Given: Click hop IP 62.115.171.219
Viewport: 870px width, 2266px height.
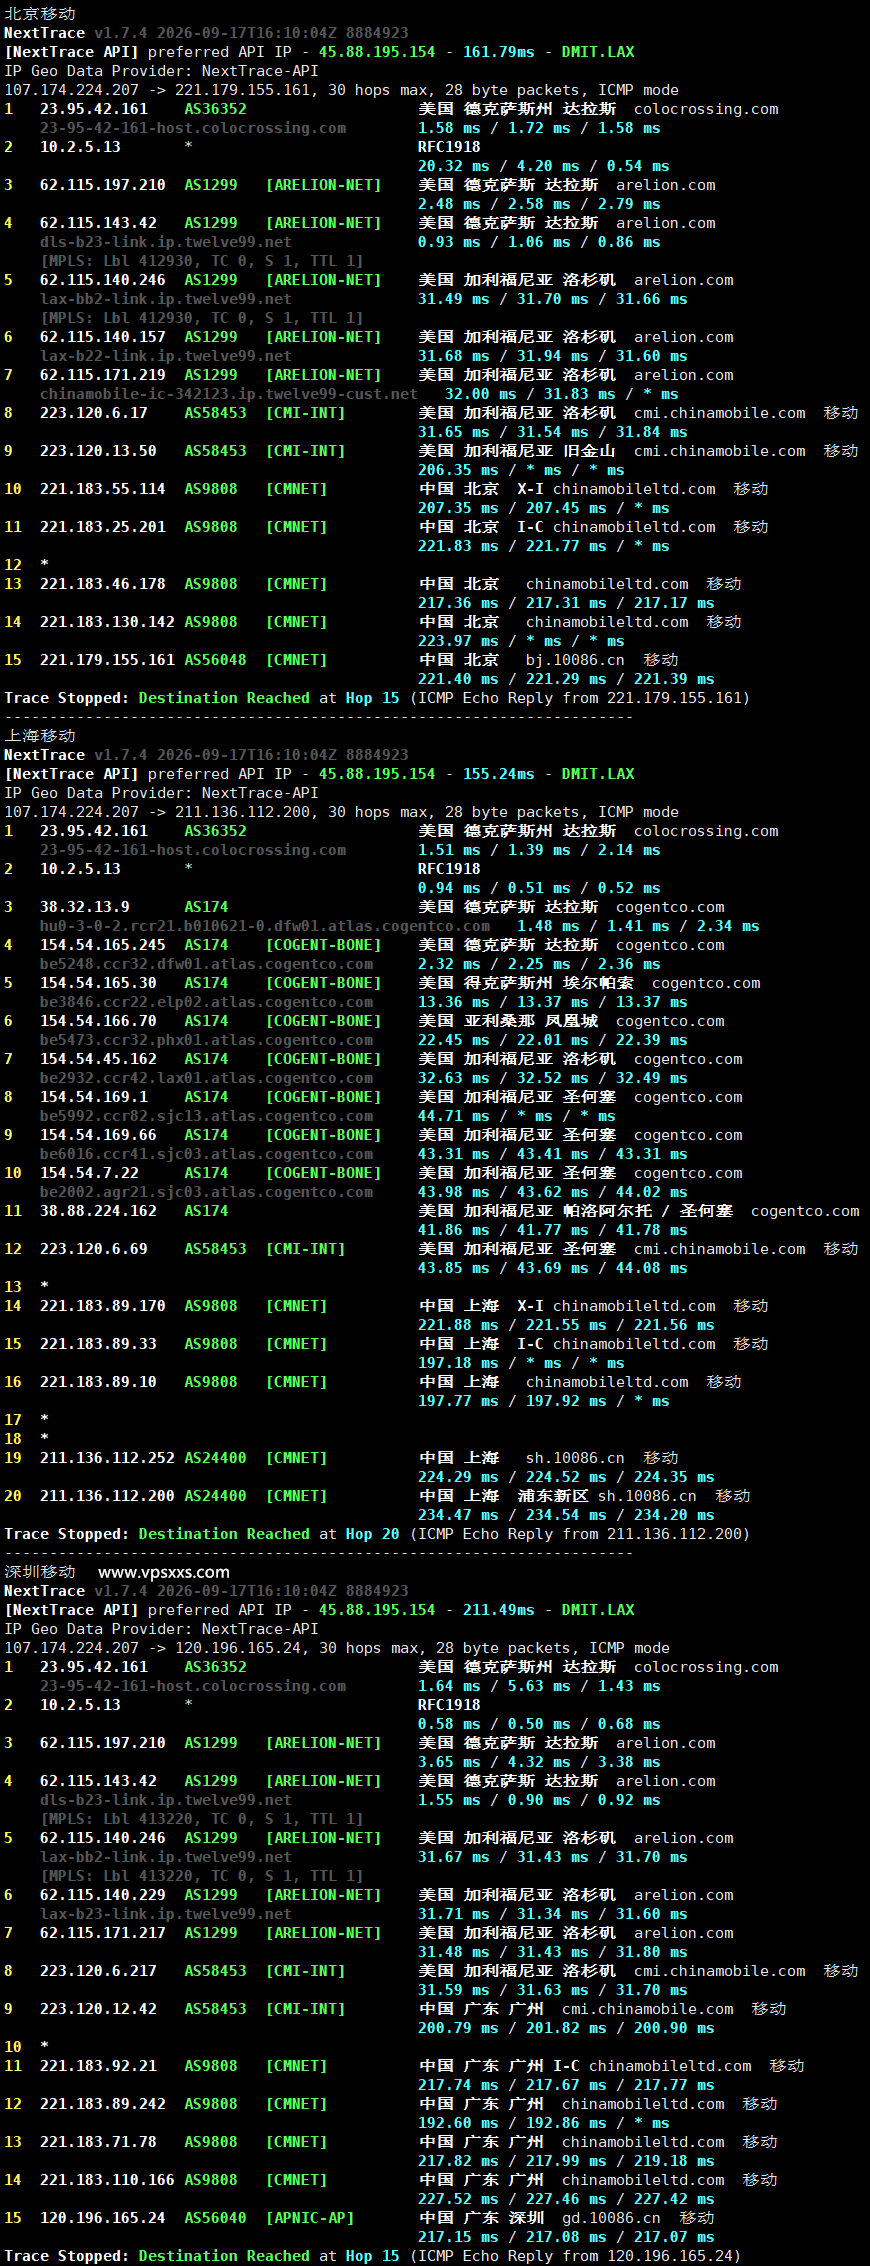Looking at the screenshot, I should [x=103, y=375].
